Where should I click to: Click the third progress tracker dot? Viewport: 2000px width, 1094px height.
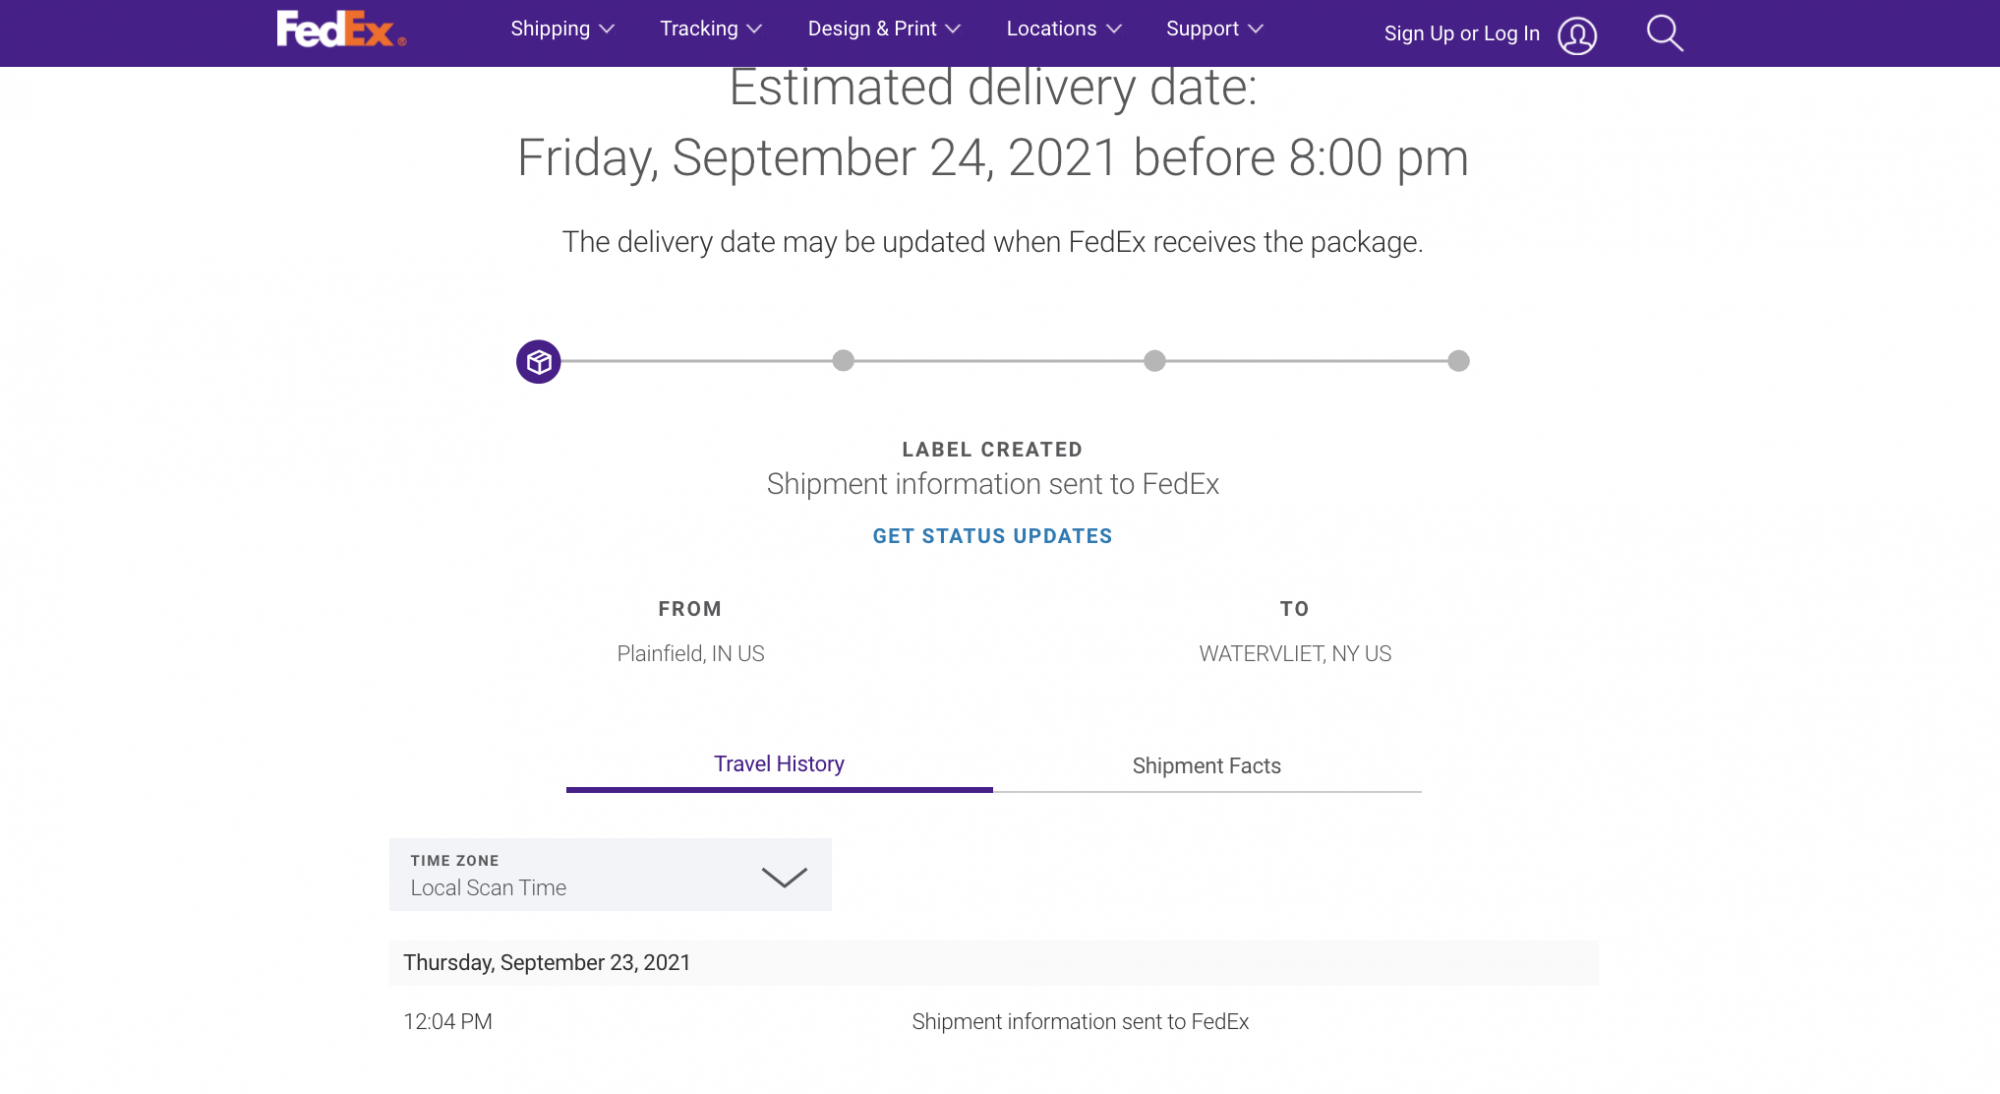[1154, 361]
